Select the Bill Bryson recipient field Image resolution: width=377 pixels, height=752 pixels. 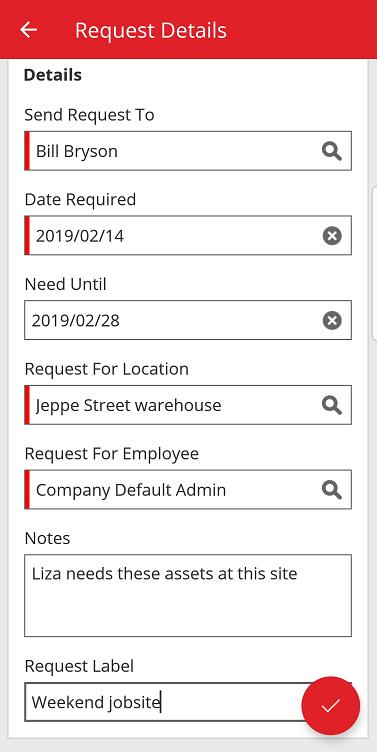pos(188,151)
